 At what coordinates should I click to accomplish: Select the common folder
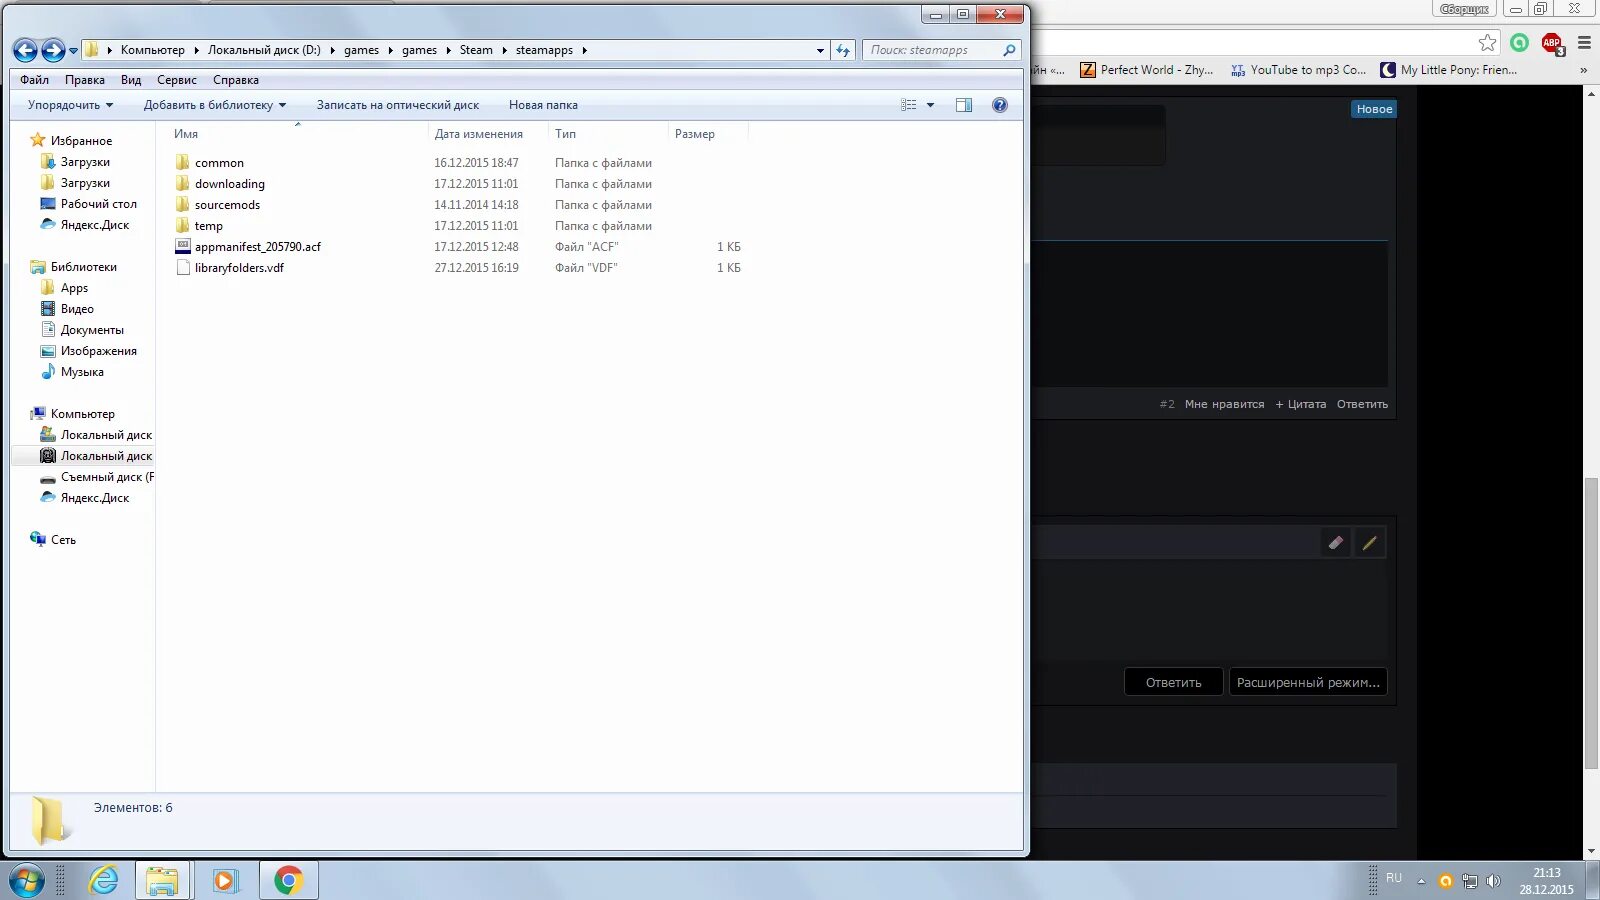point(219,163)
